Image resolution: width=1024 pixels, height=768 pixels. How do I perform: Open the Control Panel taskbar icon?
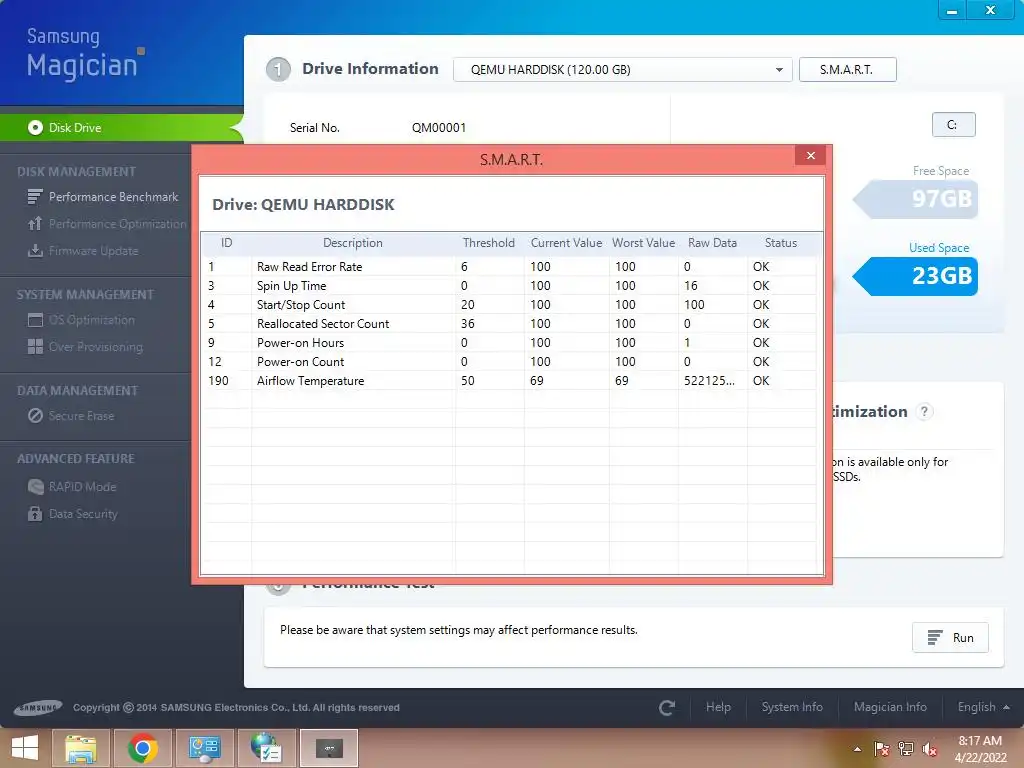click(x=204, y=748)
